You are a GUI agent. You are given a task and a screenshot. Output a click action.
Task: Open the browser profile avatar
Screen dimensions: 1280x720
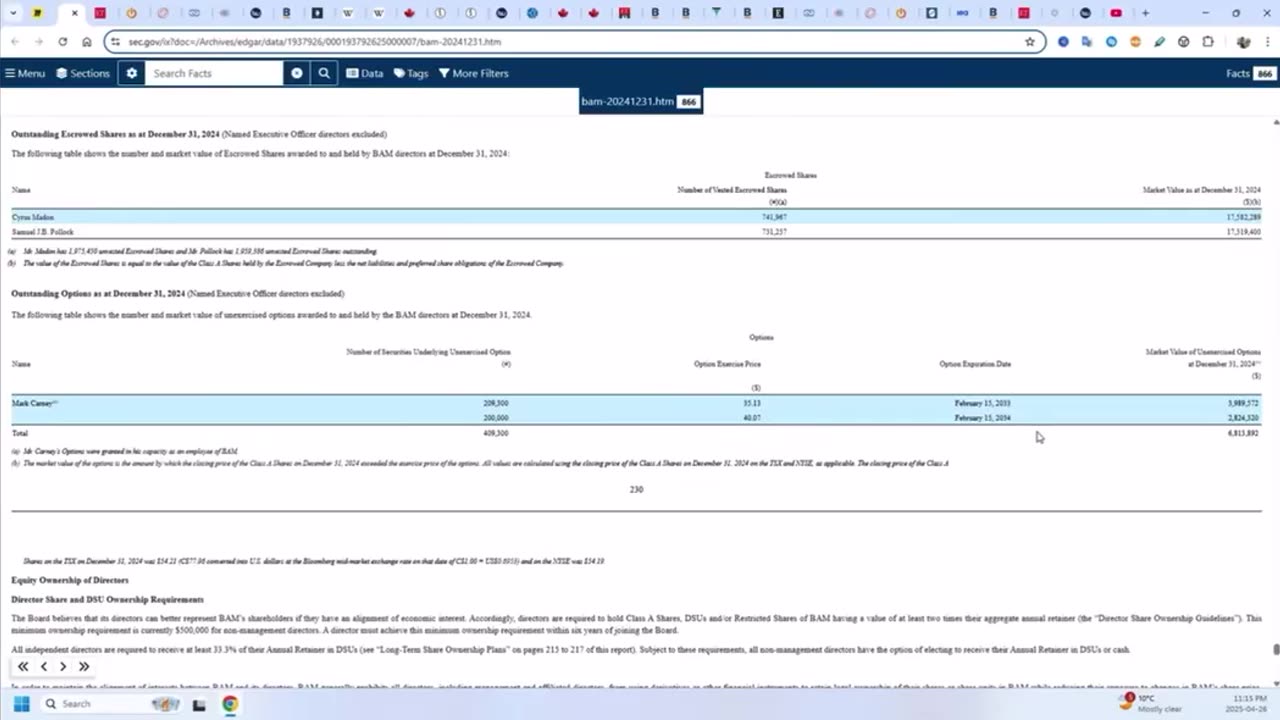pos(1243,42)
